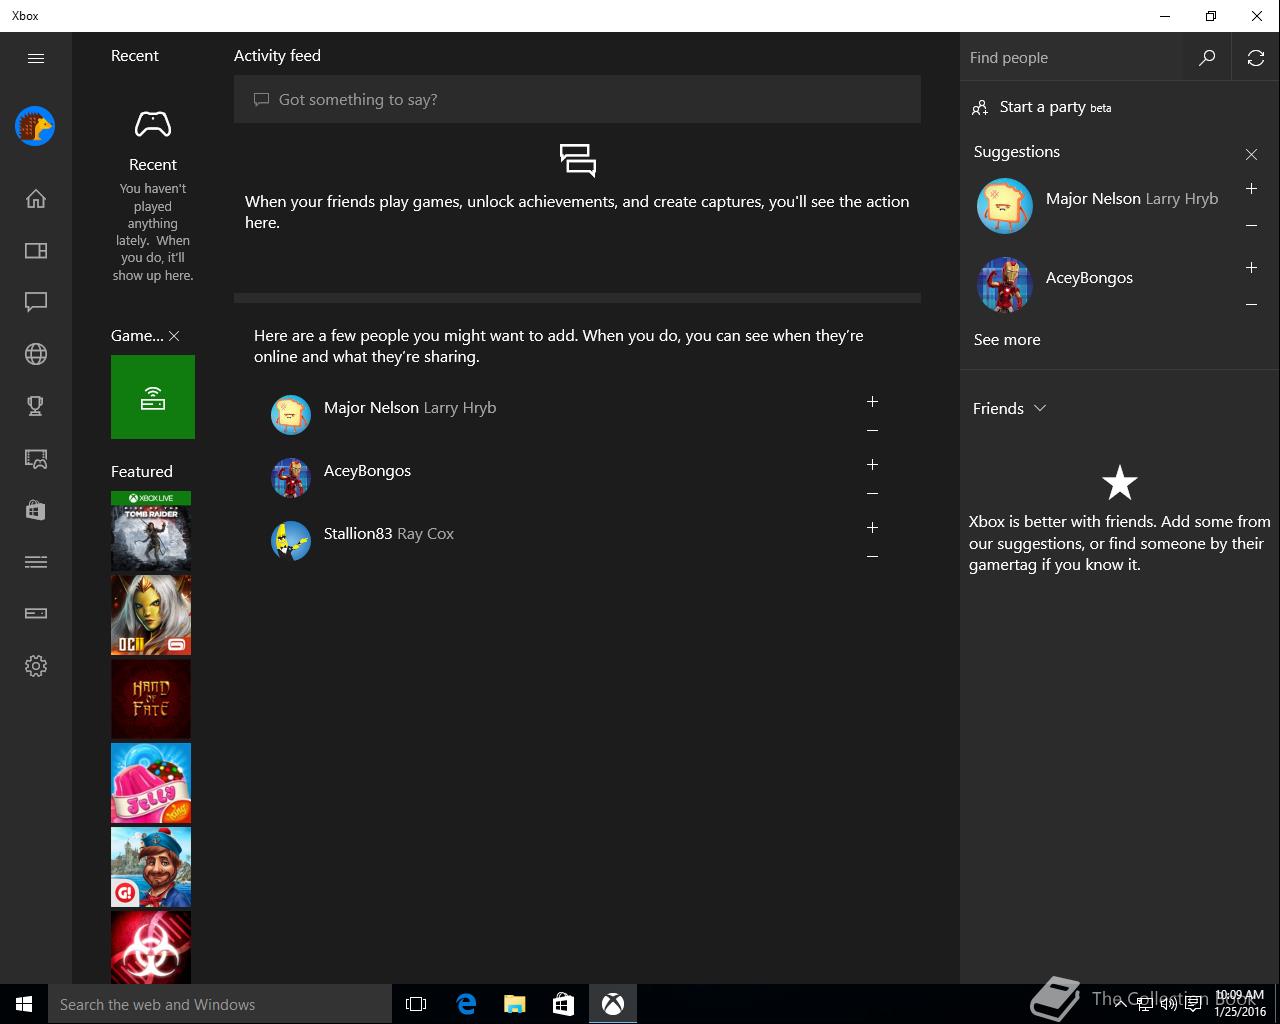
Task: Open My games sidebar icon
Action: (x=36, y=251)
